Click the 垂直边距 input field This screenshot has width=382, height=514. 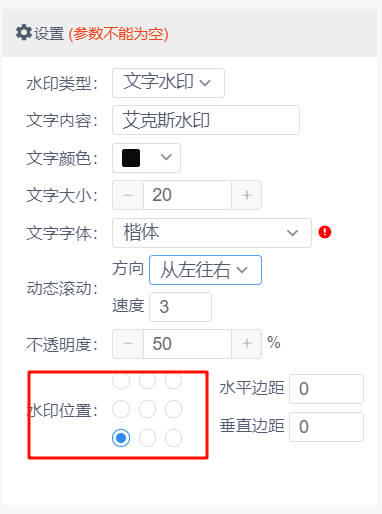pos(326,427)
